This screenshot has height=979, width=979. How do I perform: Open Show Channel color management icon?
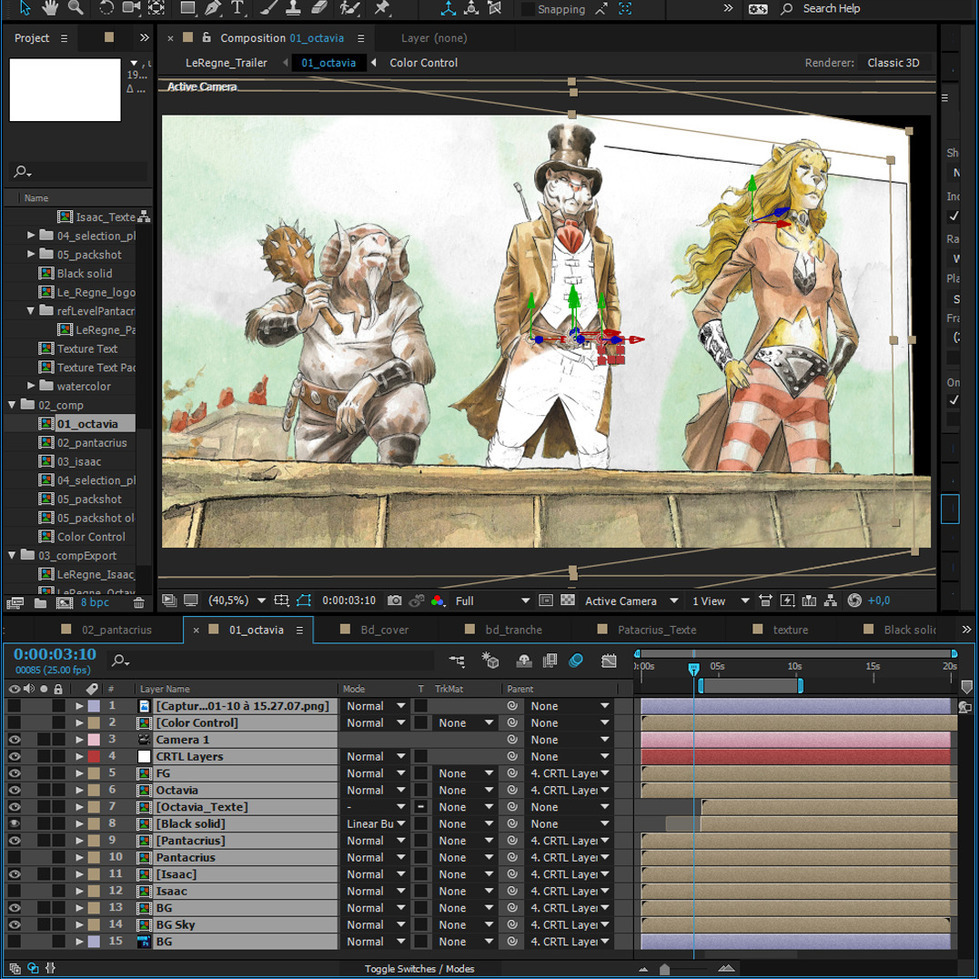pyautogui.click(x=438, y=601)
